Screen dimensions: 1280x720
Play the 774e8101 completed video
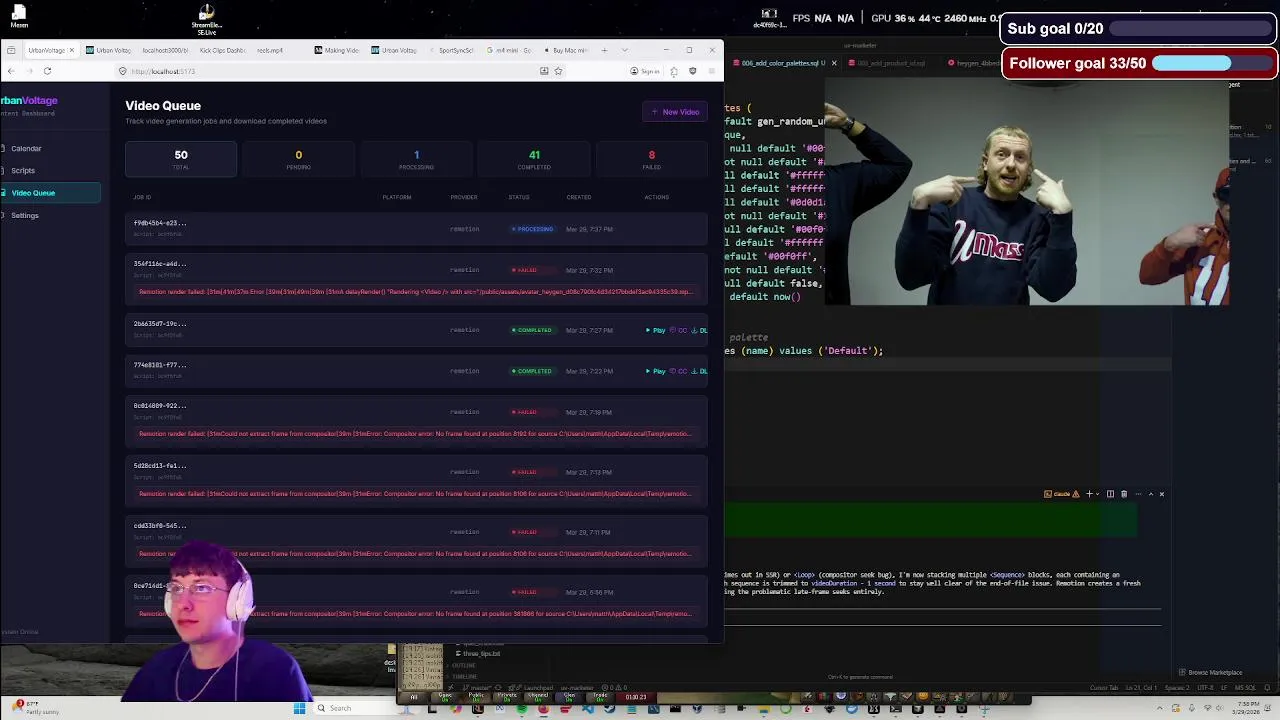pyautogui.click(x=656, y=371)
